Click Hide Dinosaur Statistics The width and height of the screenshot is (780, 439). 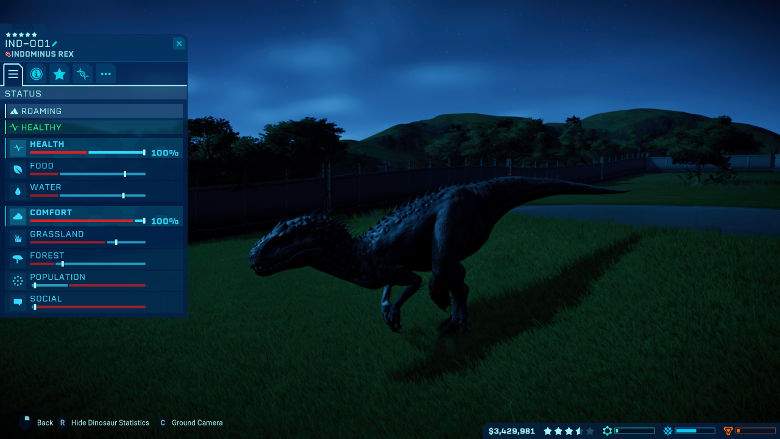(105, 423)
